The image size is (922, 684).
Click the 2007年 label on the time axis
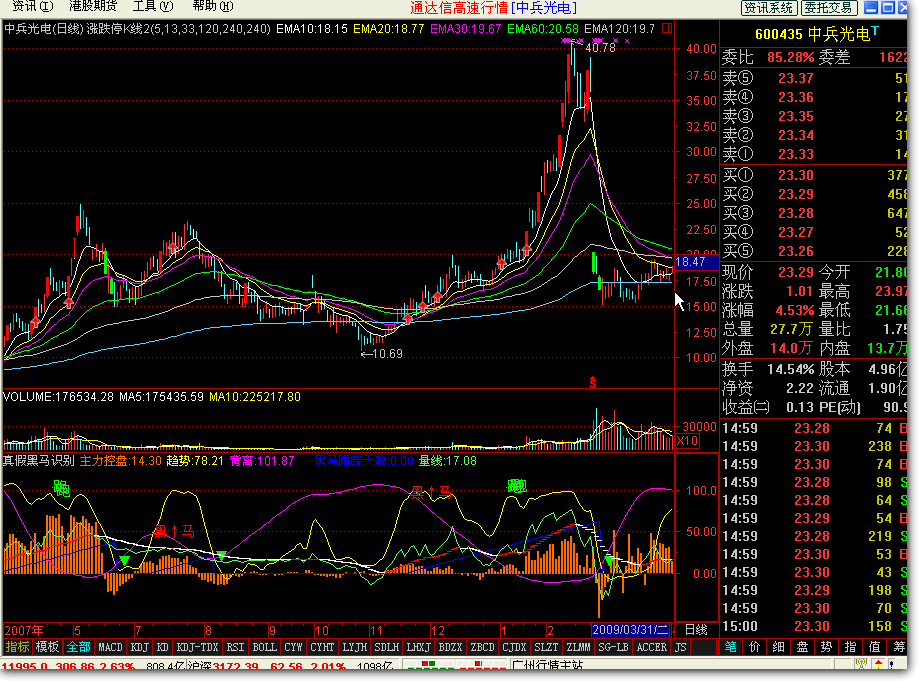(24, 630)
